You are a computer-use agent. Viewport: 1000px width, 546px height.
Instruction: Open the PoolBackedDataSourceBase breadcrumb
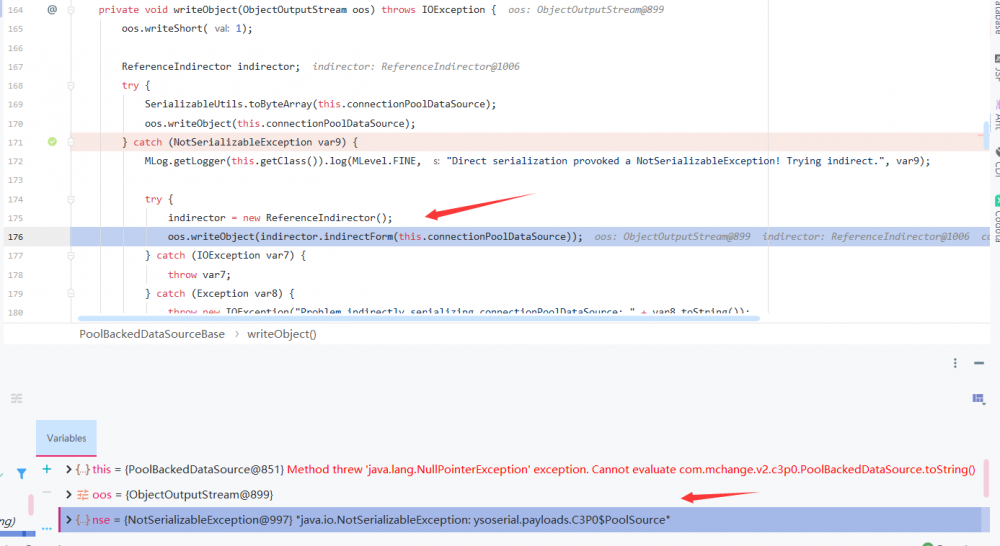(152, 334)
